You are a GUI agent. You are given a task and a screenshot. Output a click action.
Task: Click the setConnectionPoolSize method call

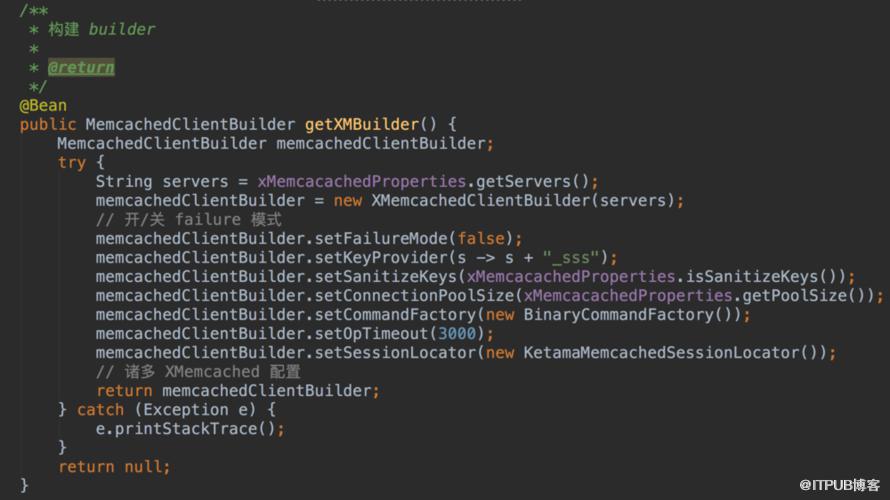pos(414,296)
